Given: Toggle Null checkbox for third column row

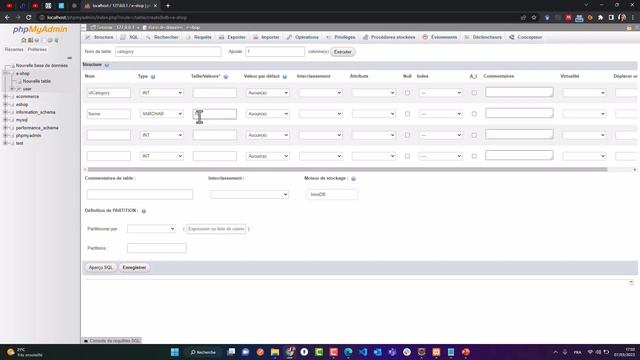Looking at the screenshot, I should pyautogui.click(x=407, y=135).
